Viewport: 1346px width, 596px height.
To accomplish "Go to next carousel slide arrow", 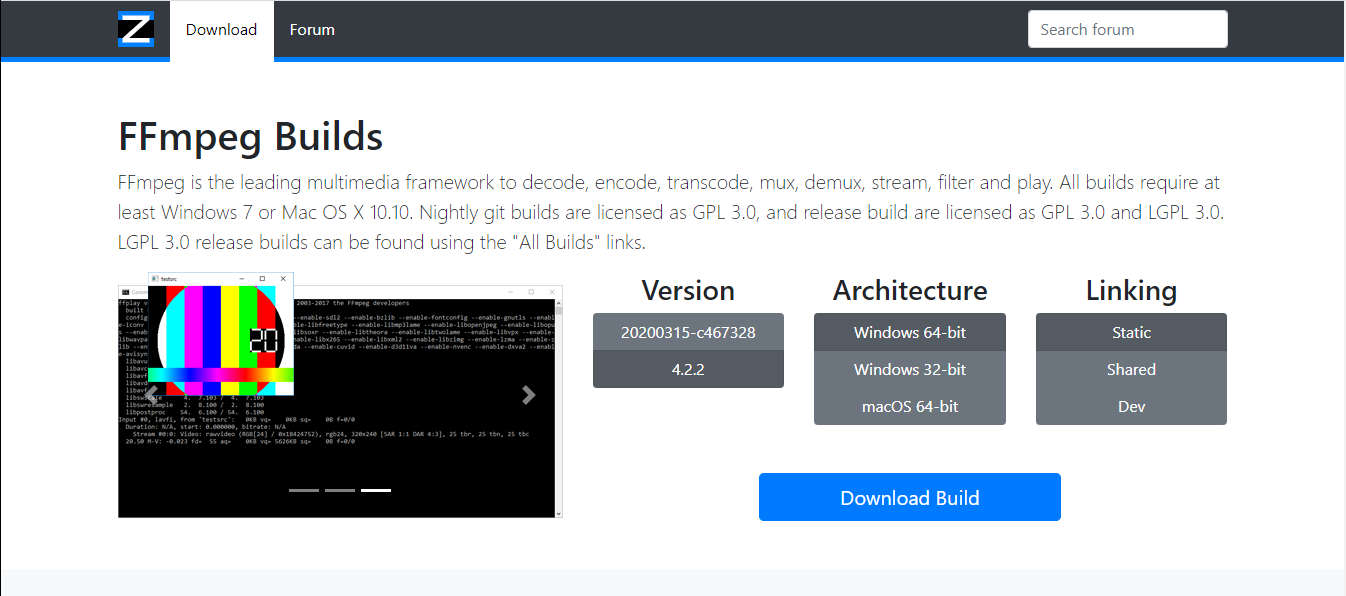I will coord(529,395).
